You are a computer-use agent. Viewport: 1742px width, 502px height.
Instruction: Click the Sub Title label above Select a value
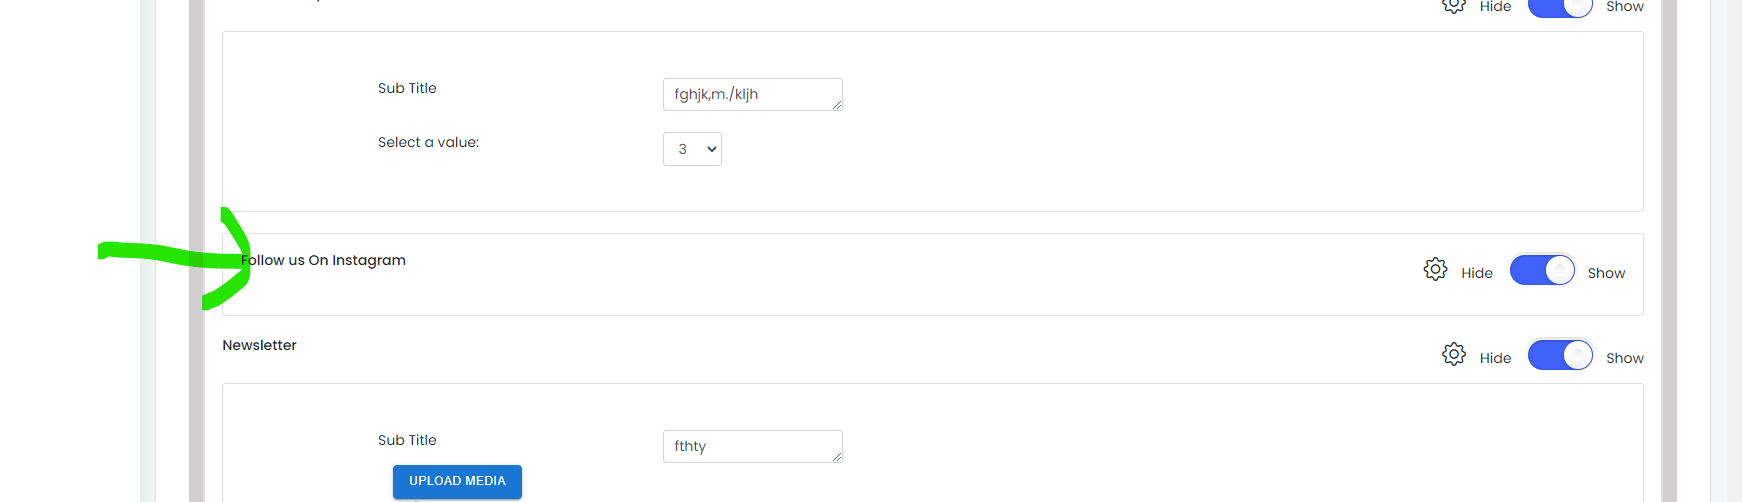click(x=407, y=88)
